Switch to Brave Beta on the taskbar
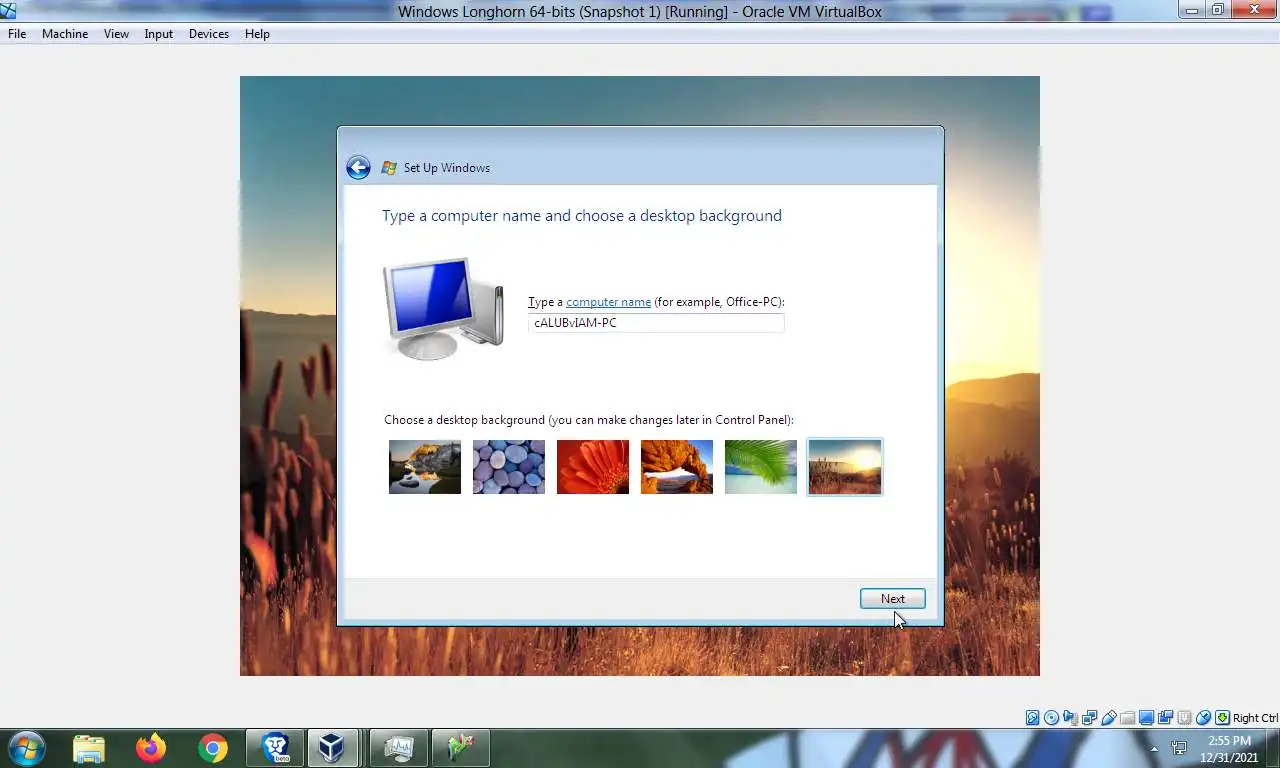Viewport: 1280px width, 768px height. click(275, 748)
